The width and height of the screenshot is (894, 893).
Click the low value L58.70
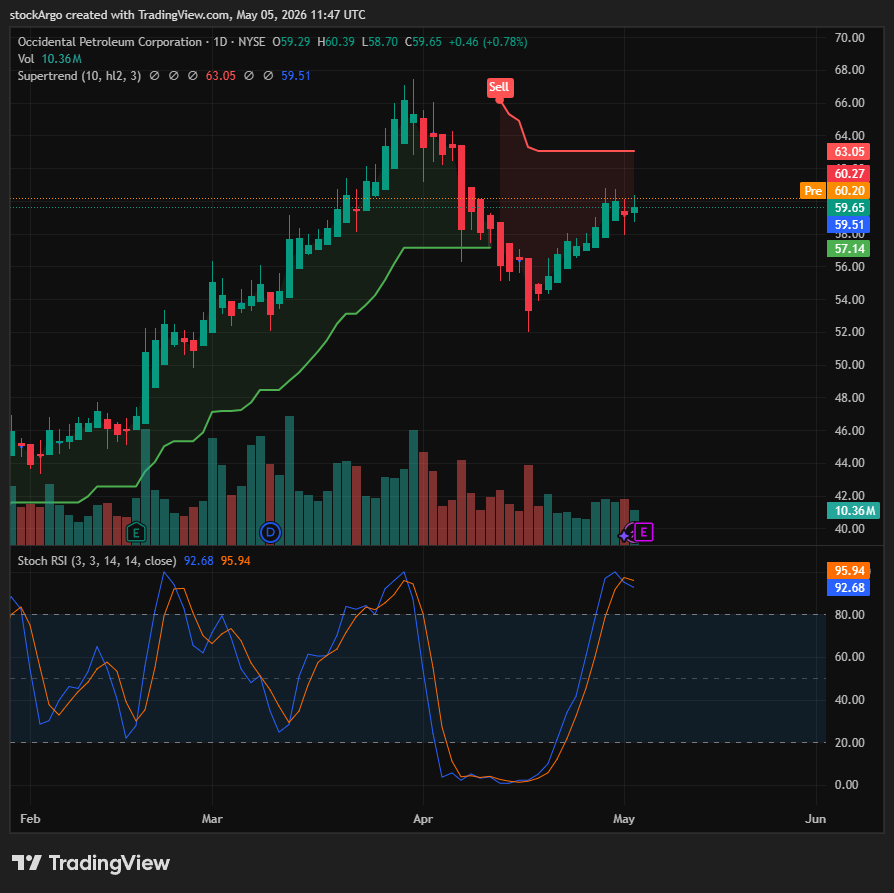(x=380, y=42)
